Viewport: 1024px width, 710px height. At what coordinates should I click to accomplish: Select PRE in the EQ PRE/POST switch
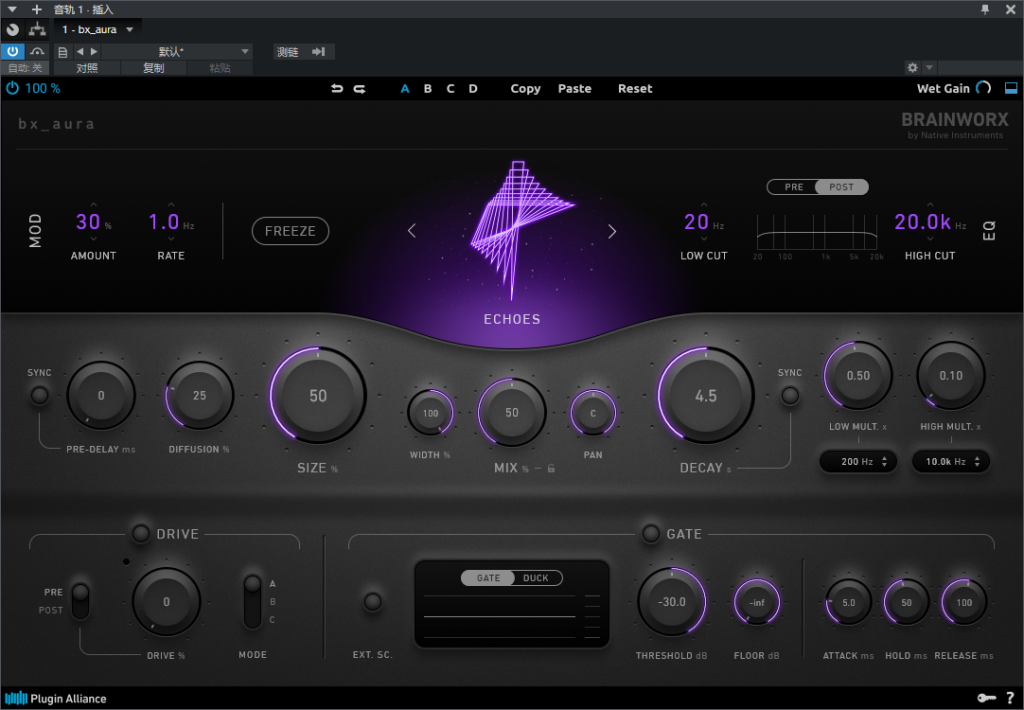tap(793, 187)
